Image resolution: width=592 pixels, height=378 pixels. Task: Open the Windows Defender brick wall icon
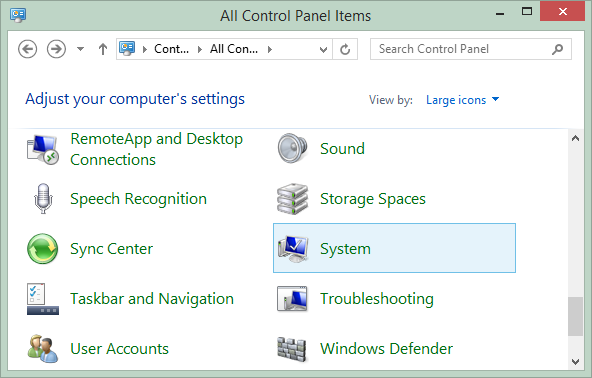[291, 349]
